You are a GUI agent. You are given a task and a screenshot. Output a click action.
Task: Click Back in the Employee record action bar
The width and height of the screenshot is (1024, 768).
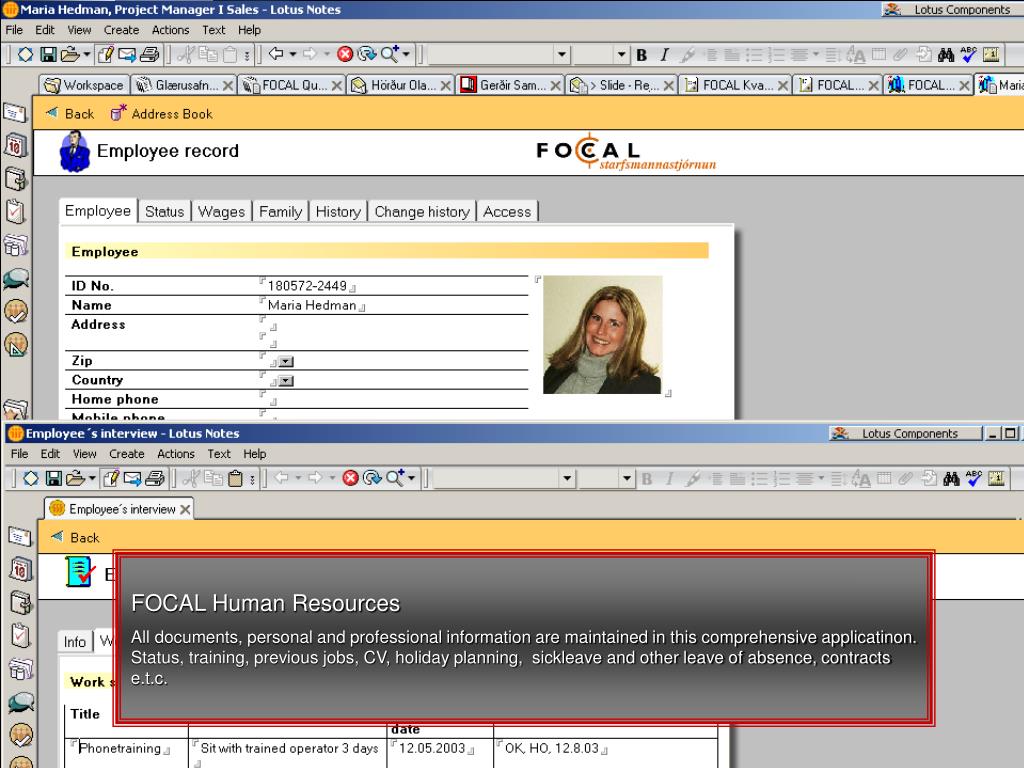pyautogui.click(x=71, y=114)
